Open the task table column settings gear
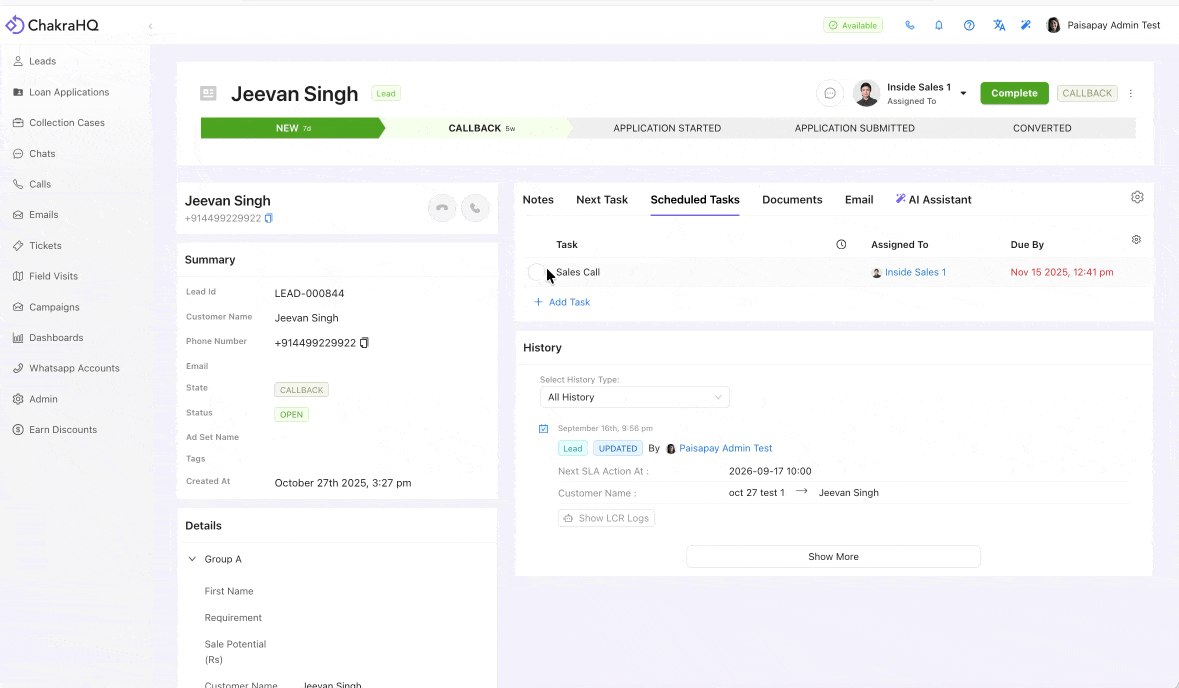 coord(1136,239)
